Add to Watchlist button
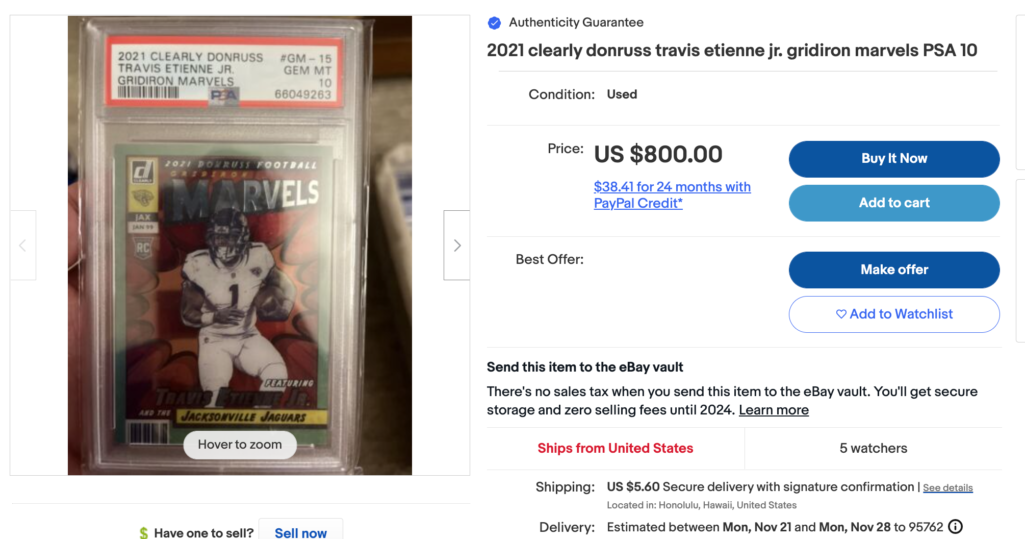Screen dimensions: 1025x539 [x=894, y=314]
